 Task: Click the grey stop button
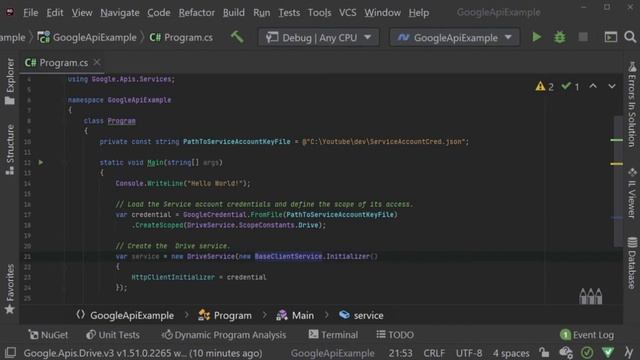[583, 37]
